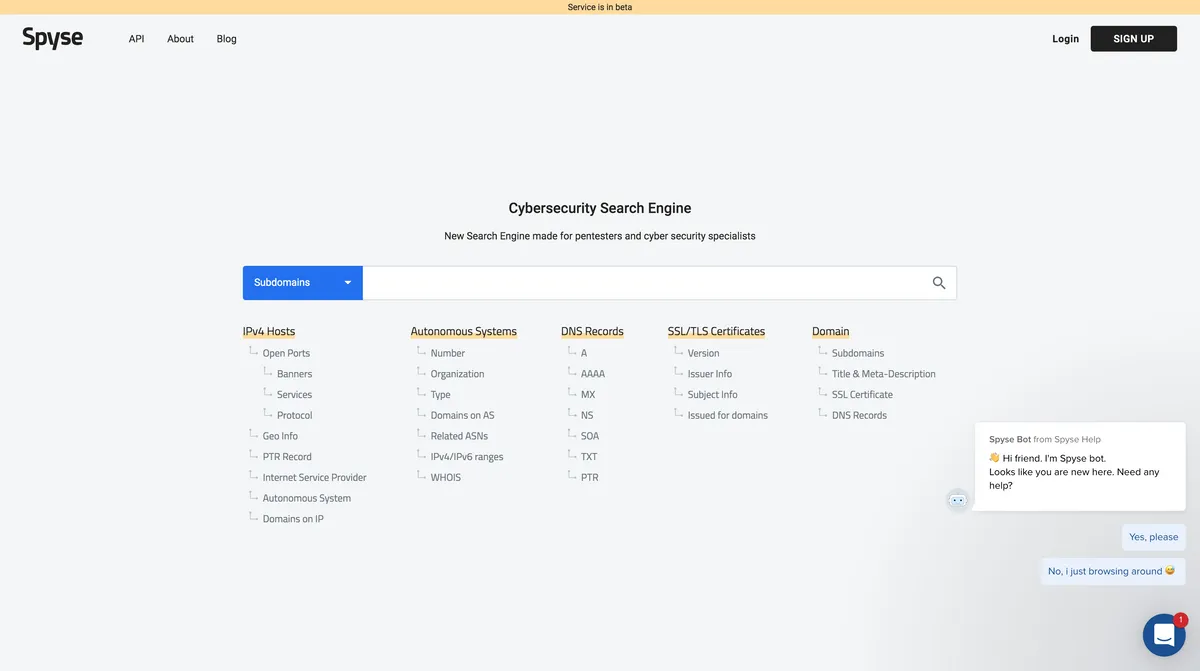Select SSL Certificate under Domain

[862, 395]
